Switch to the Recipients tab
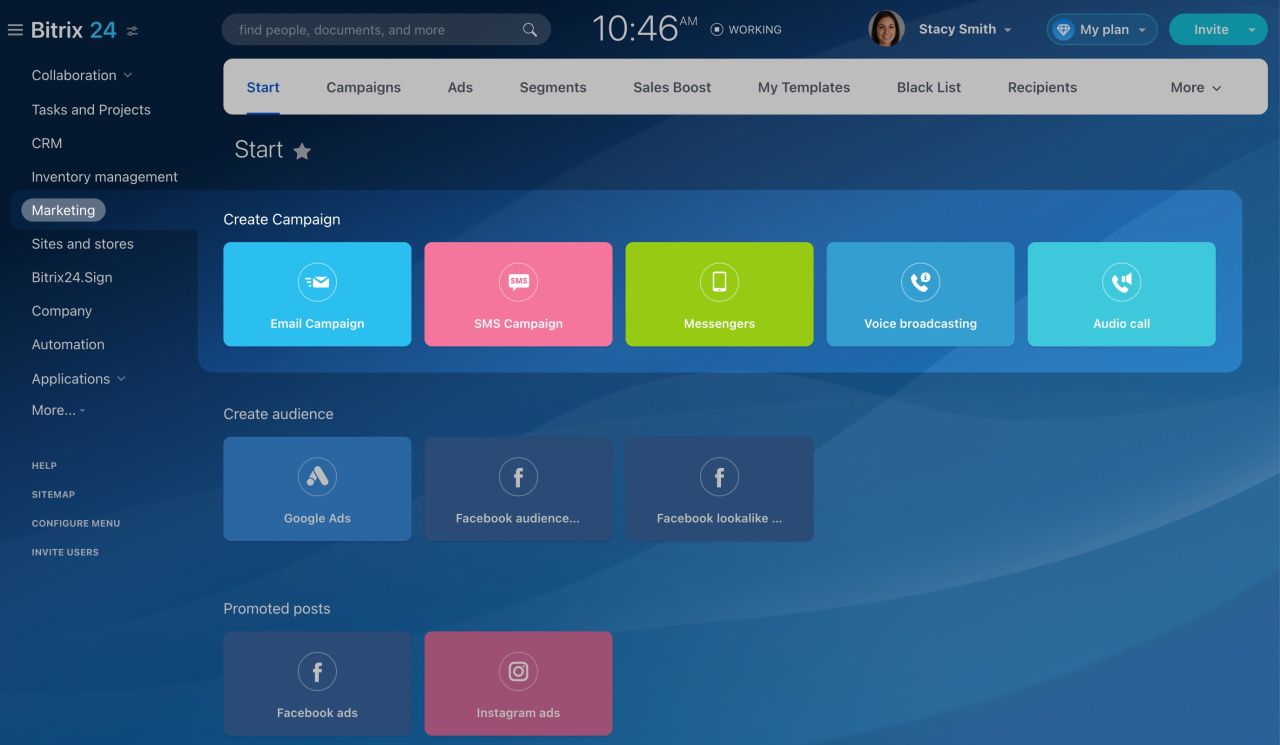 [x=1042, y=88]
